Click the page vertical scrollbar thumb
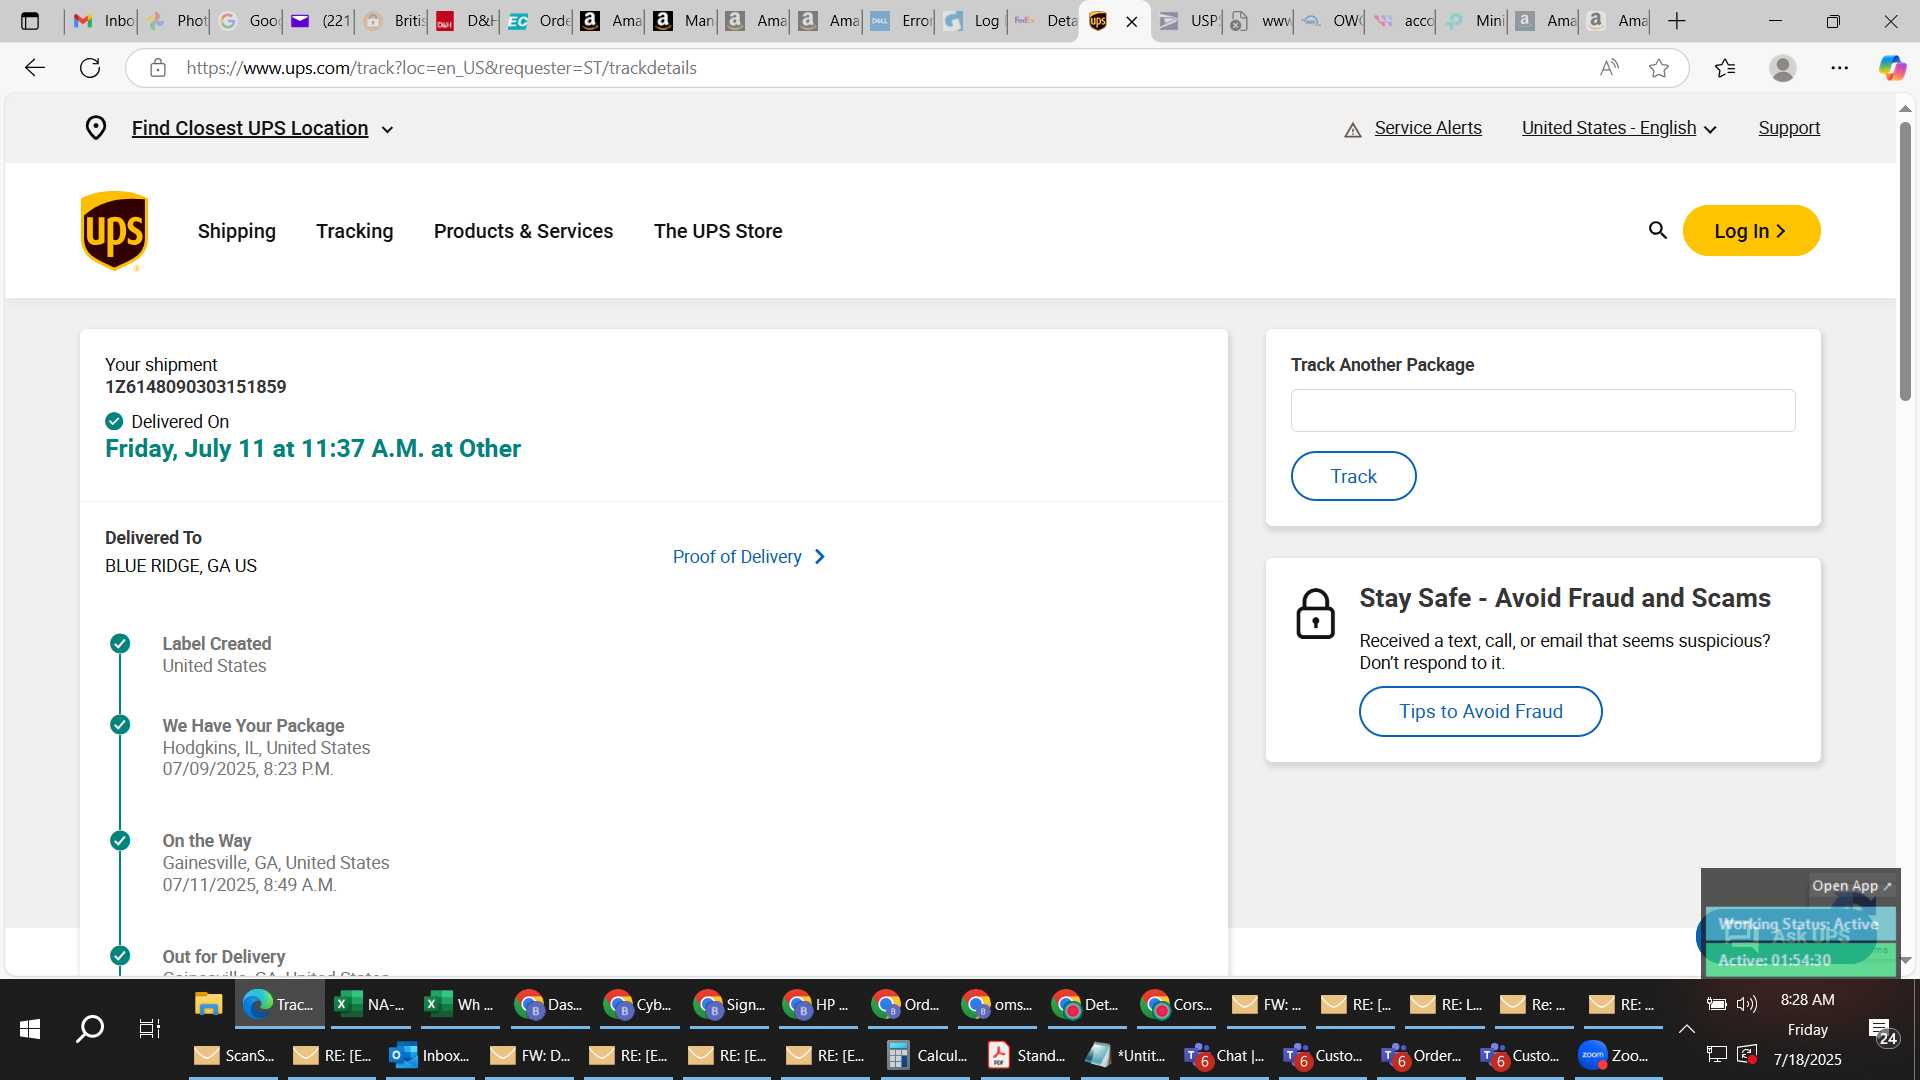 pyautogui.click(x=1906, y=262)
